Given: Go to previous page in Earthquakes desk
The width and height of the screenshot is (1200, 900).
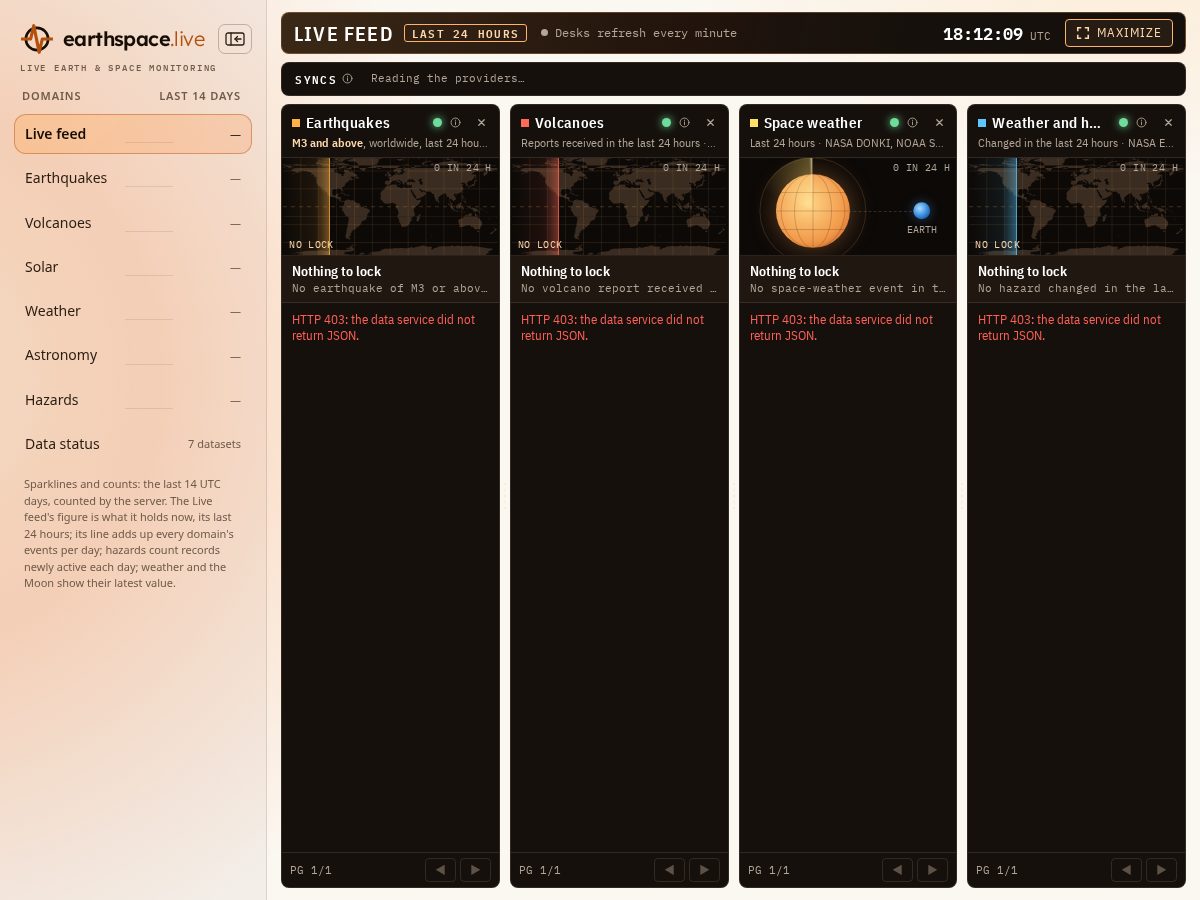Looking at the screenshot, I should [x=440, y=870].
